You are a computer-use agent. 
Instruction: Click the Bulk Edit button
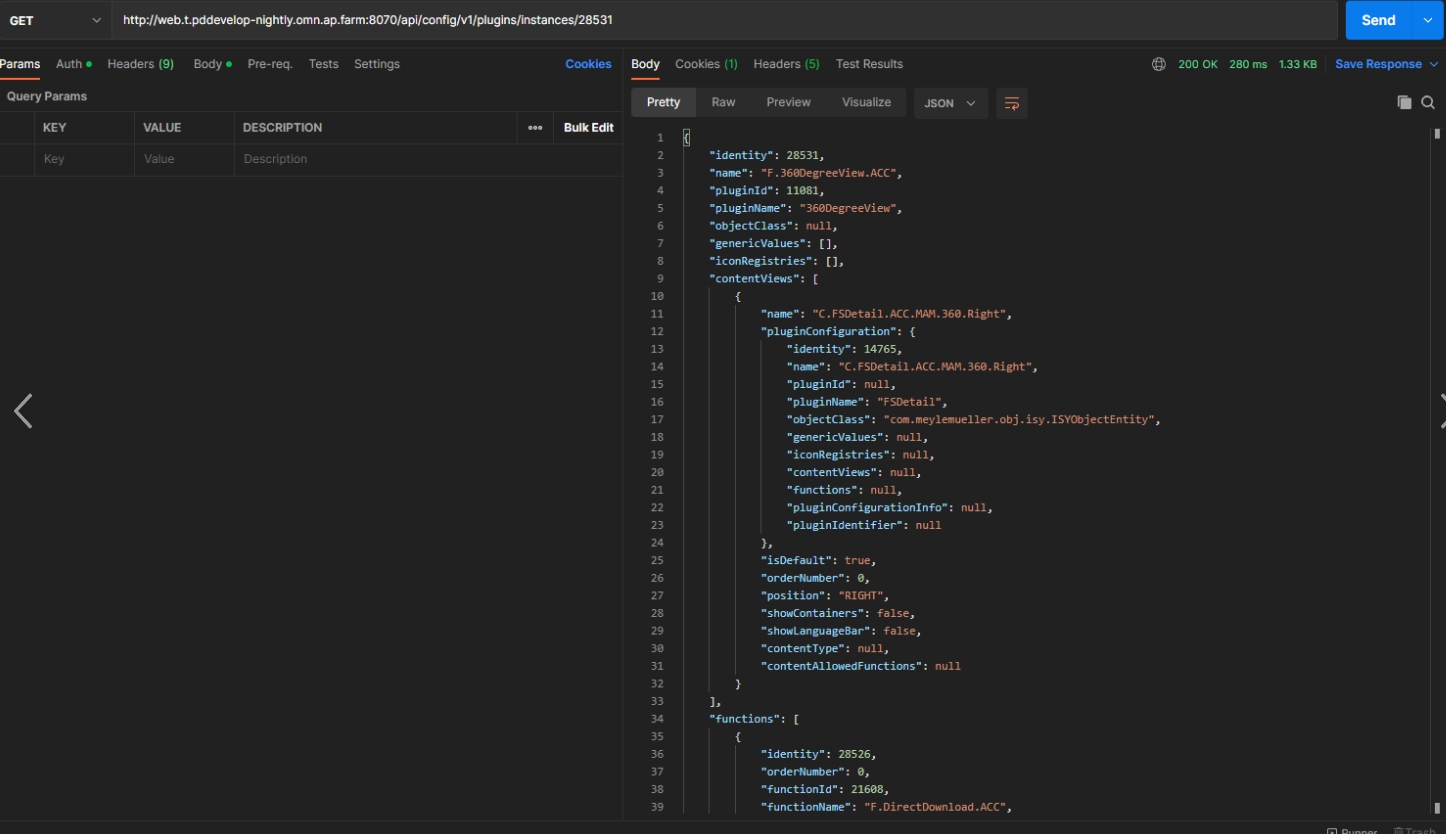[588, 128]
